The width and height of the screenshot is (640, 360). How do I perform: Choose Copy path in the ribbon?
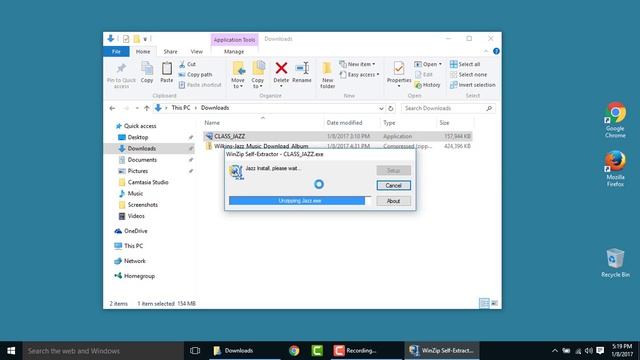(x=196, y=74)
